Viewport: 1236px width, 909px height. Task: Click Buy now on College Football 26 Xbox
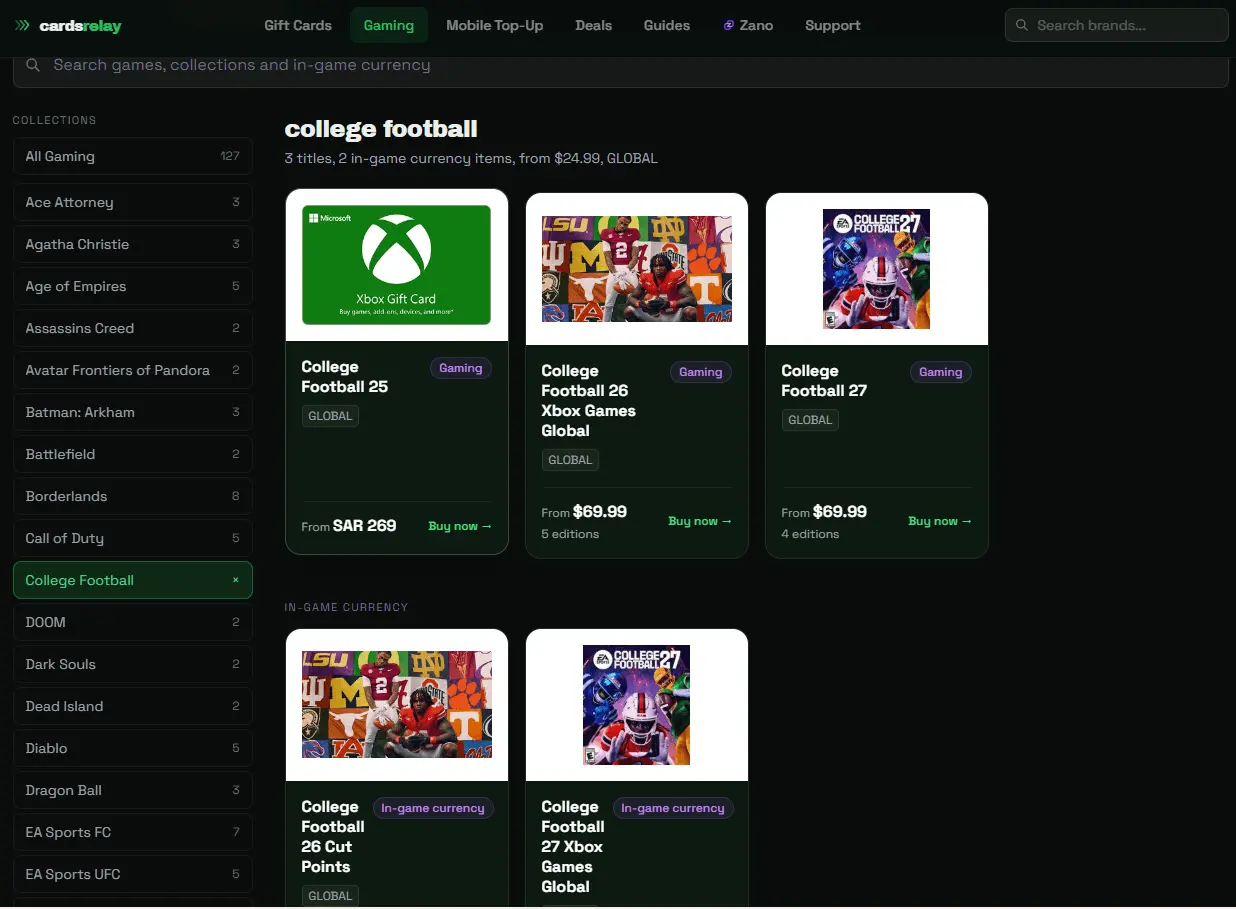[700, 521]
